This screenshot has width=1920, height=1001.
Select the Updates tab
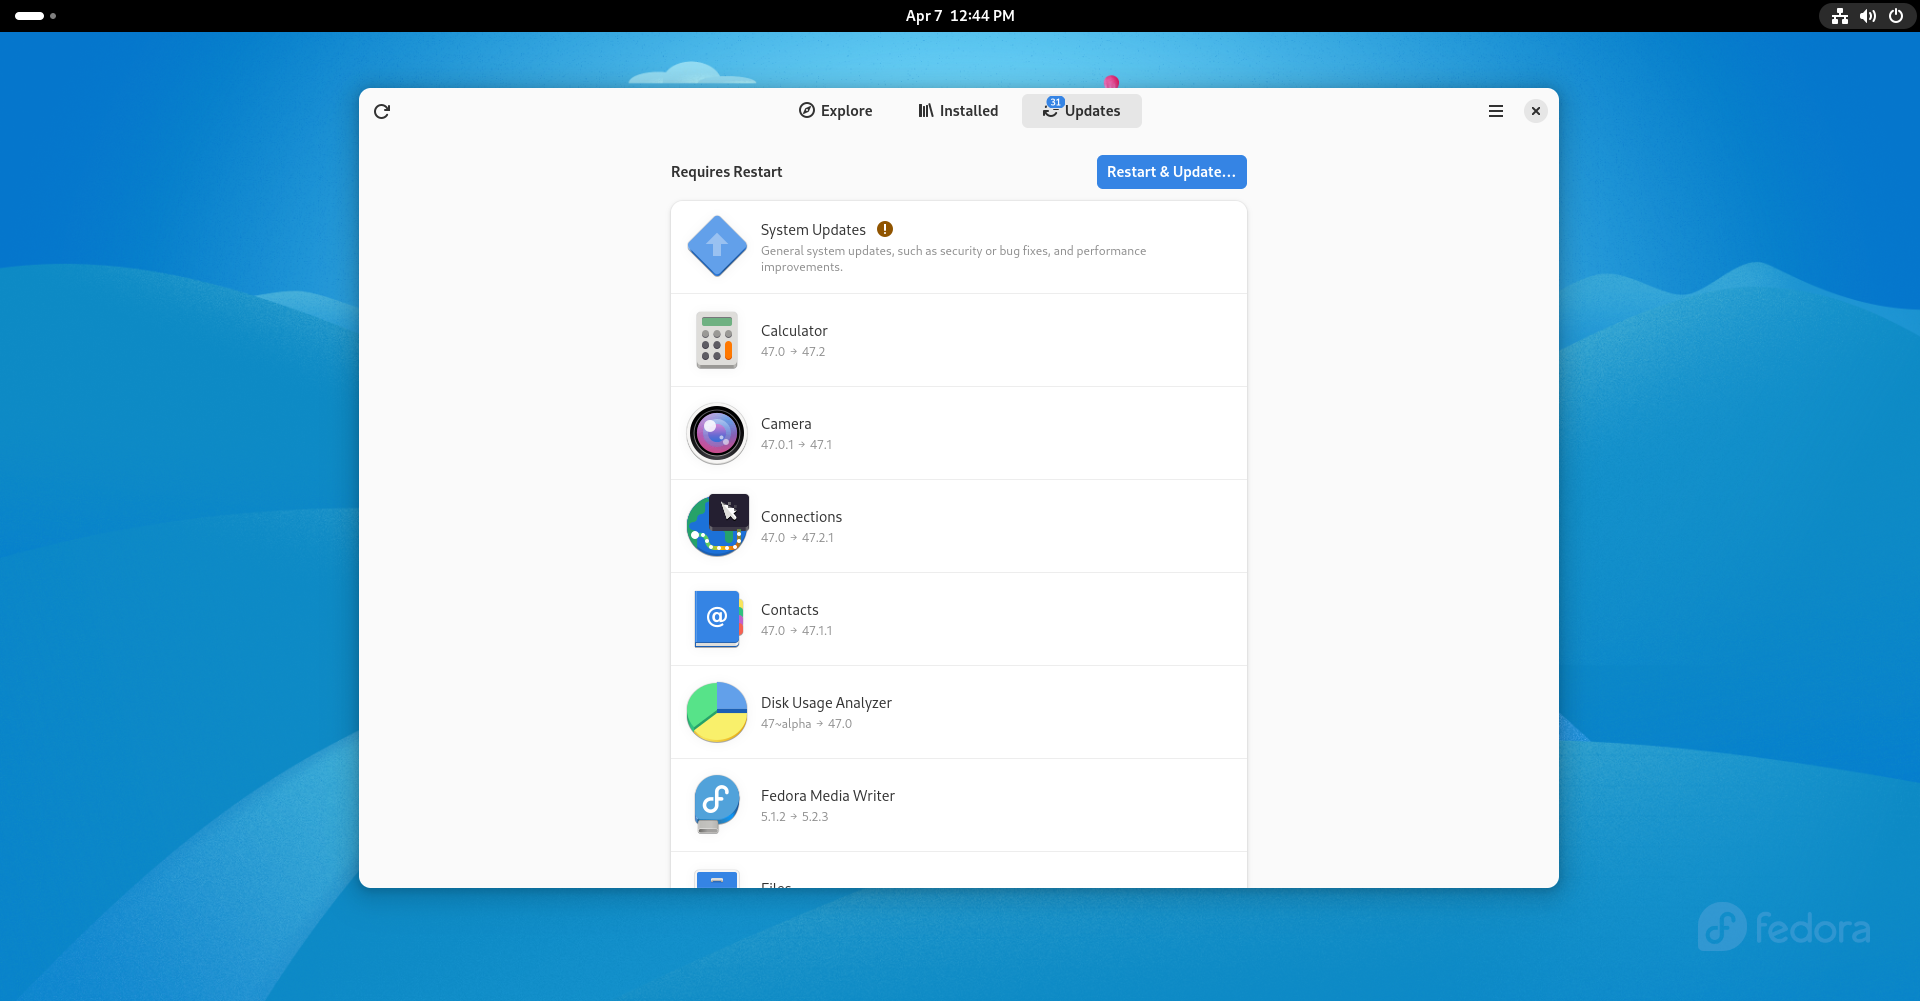click(1081, 111)
